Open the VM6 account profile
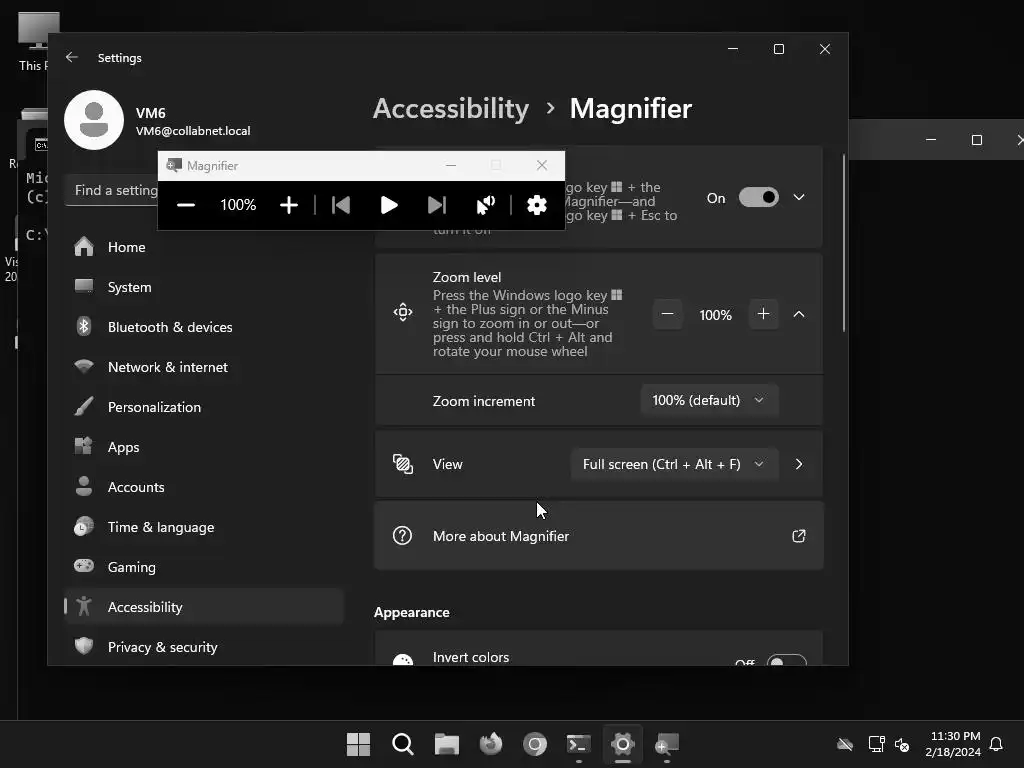This screenshot has width=1024, height=768. [157, 121]
